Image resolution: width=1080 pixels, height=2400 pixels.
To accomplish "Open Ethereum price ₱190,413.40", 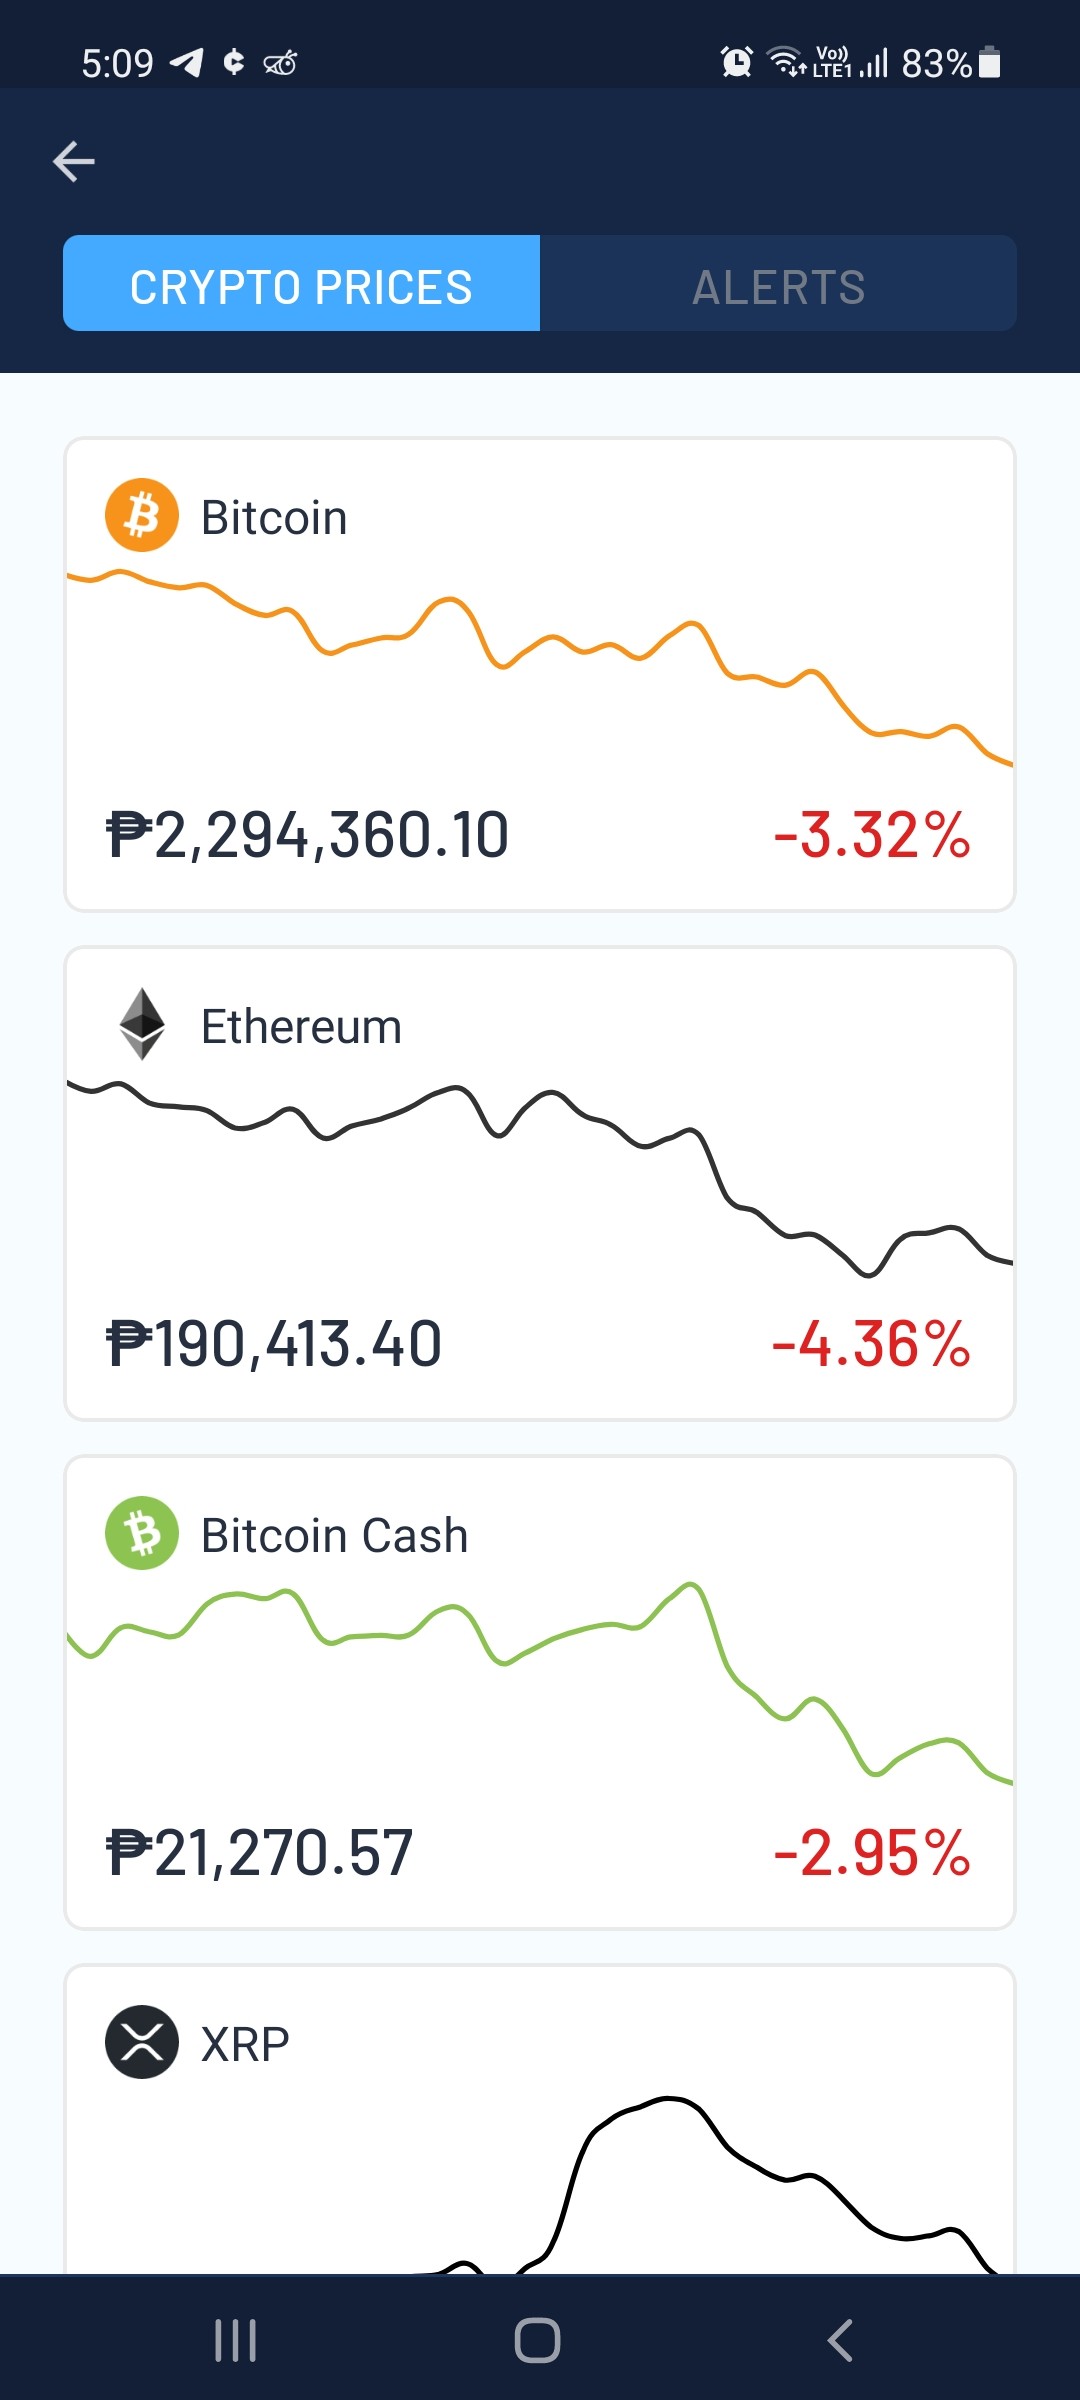I will [x=274, y=1345].
